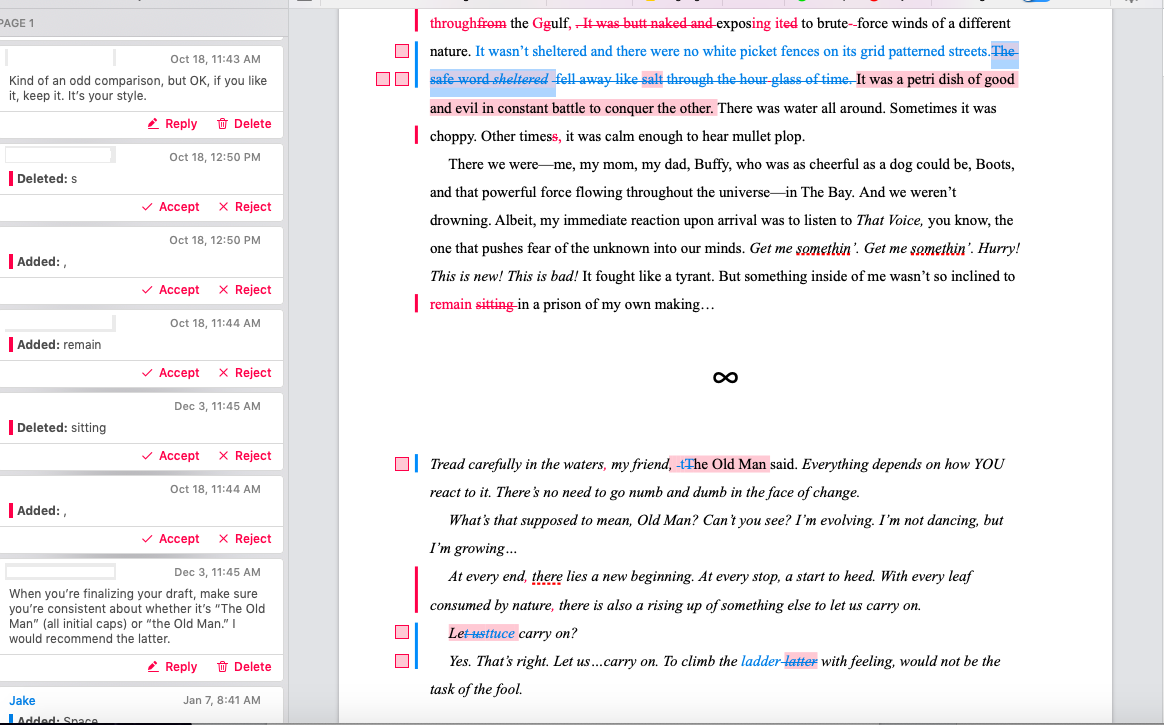Reject the 'Deleted: s' change
This screenshot has height=725, width=1164.
(x=245, y=207)
